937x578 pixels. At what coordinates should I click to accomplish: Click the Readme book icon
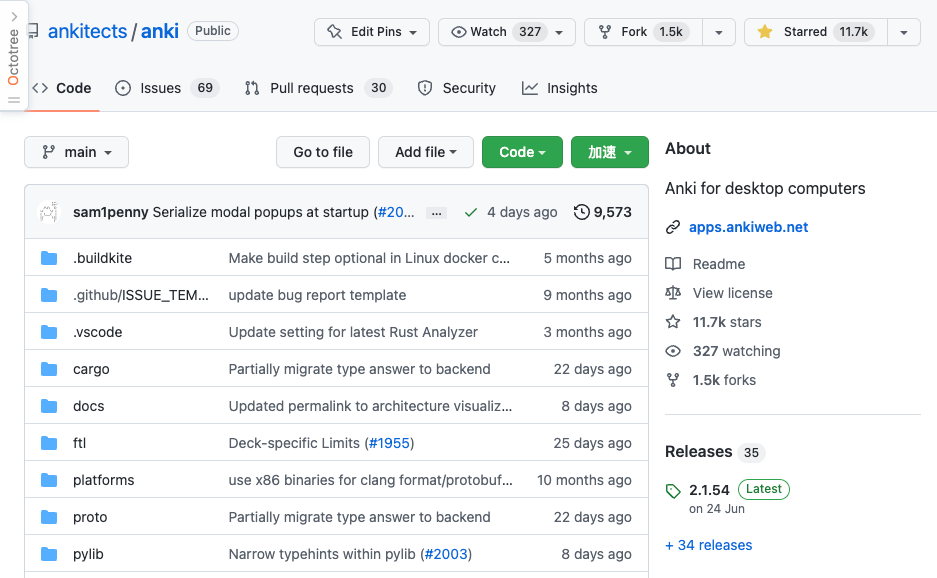[x=673, y=264]
